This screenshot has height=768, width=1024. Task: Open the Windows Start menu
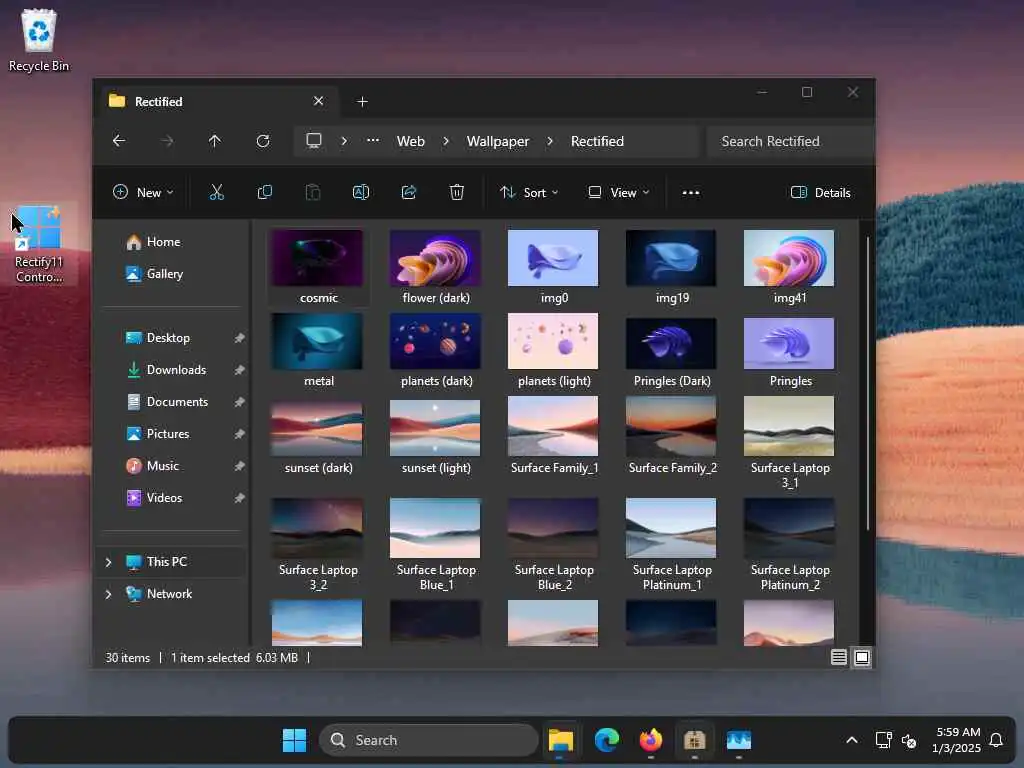pos(295,740)
